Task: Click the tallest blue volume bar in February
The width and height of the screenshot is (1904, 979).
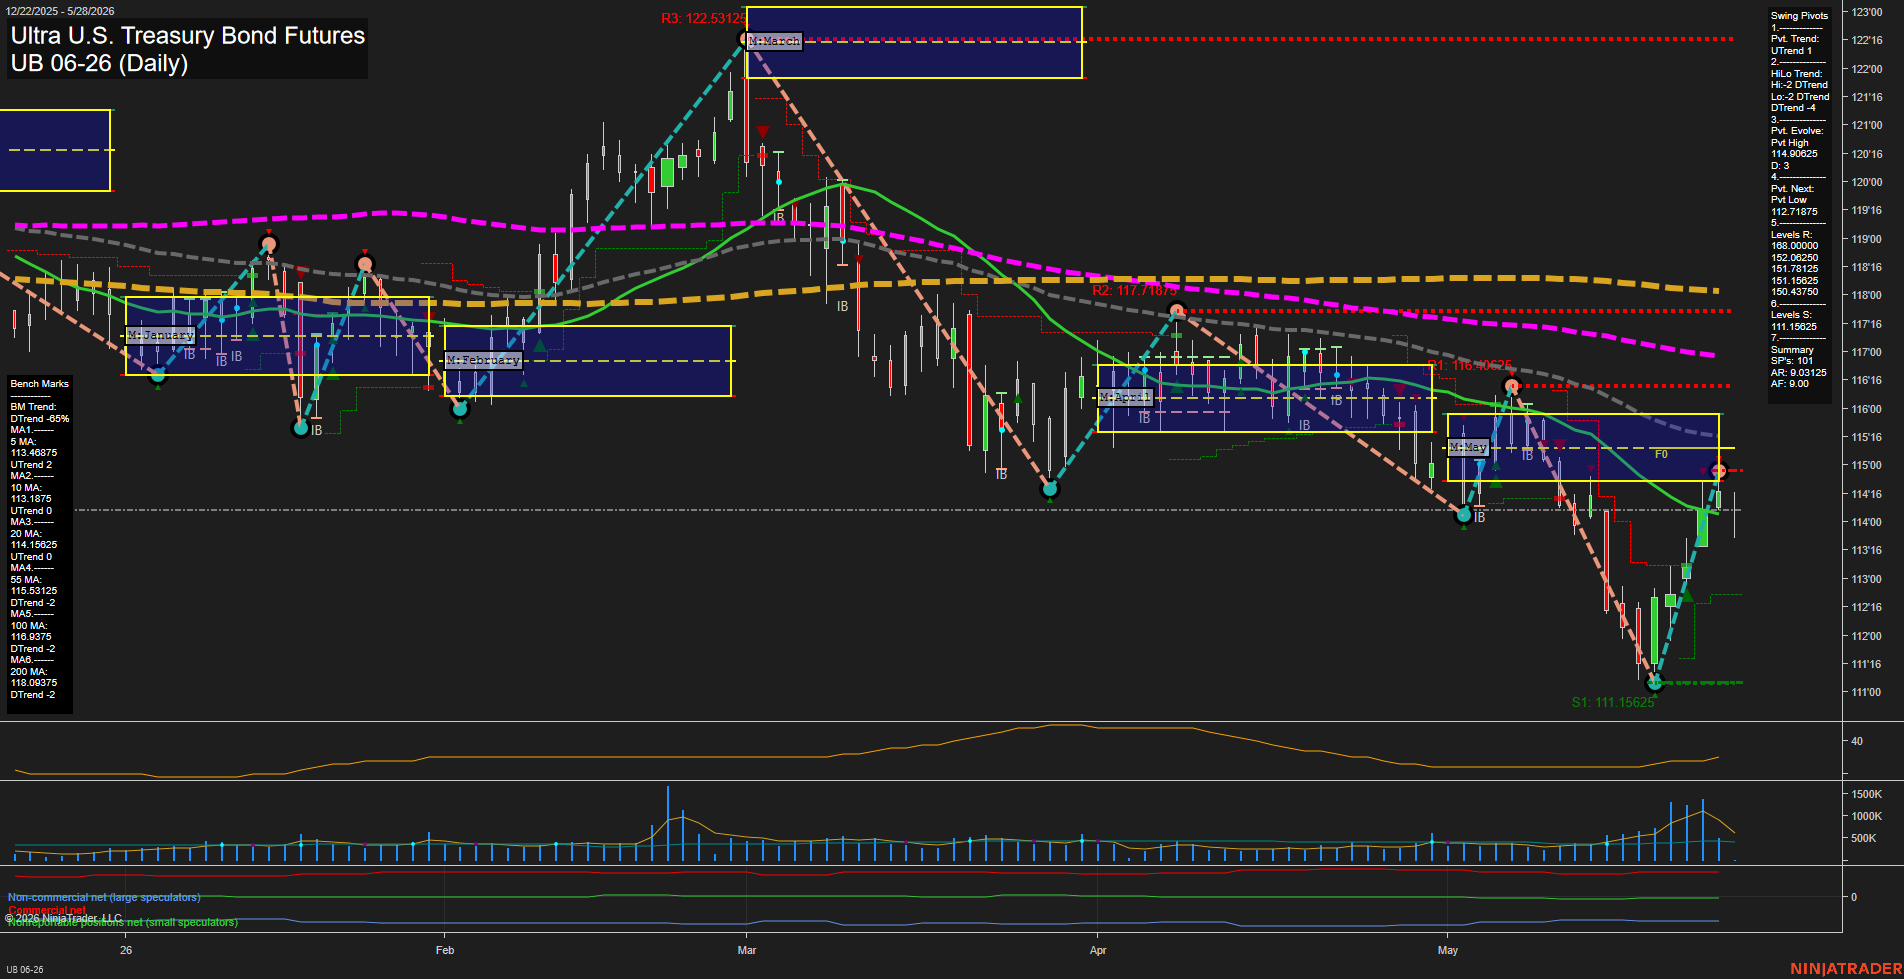Action: pos(668,823)
